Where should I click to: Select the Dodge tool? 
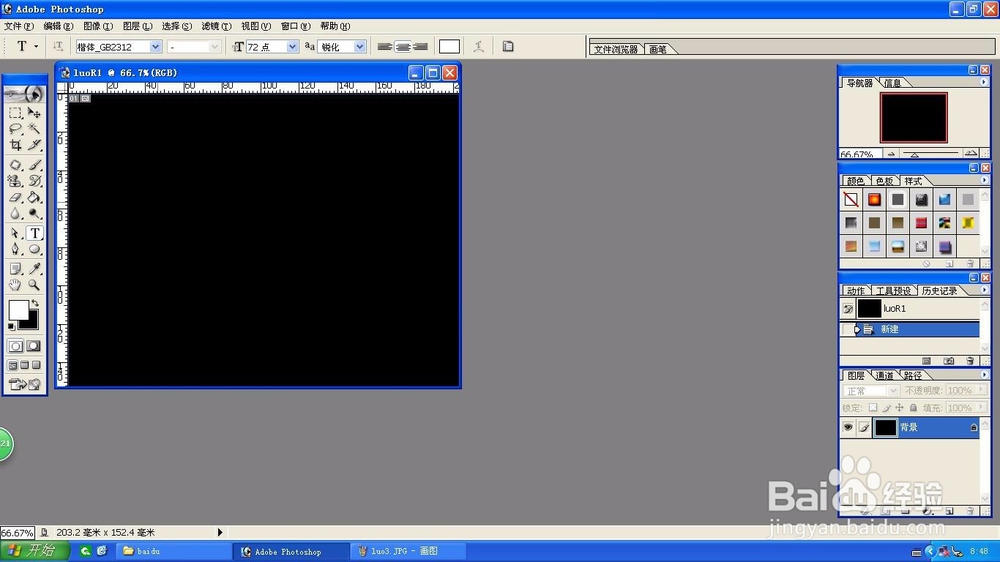[x=34, y=213]
